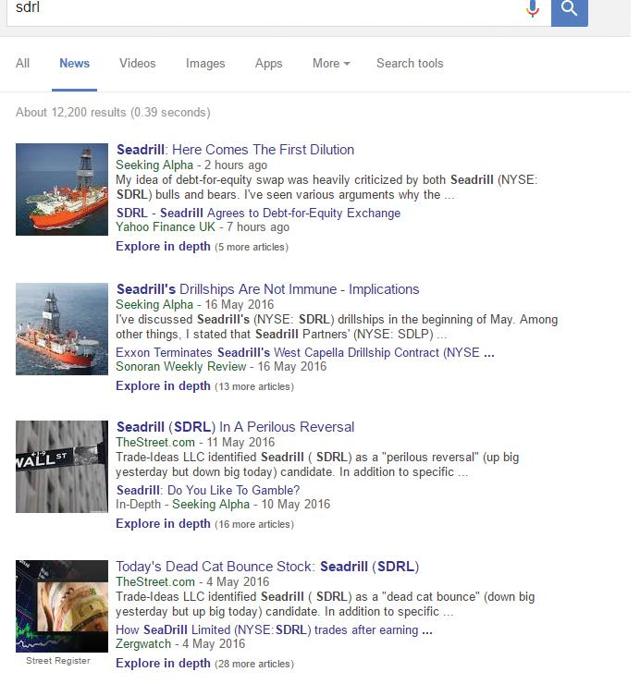Click 'Seeking Alpha - 2 hours ago' source line
Viewport: 640px width, 684px height.
191,165
